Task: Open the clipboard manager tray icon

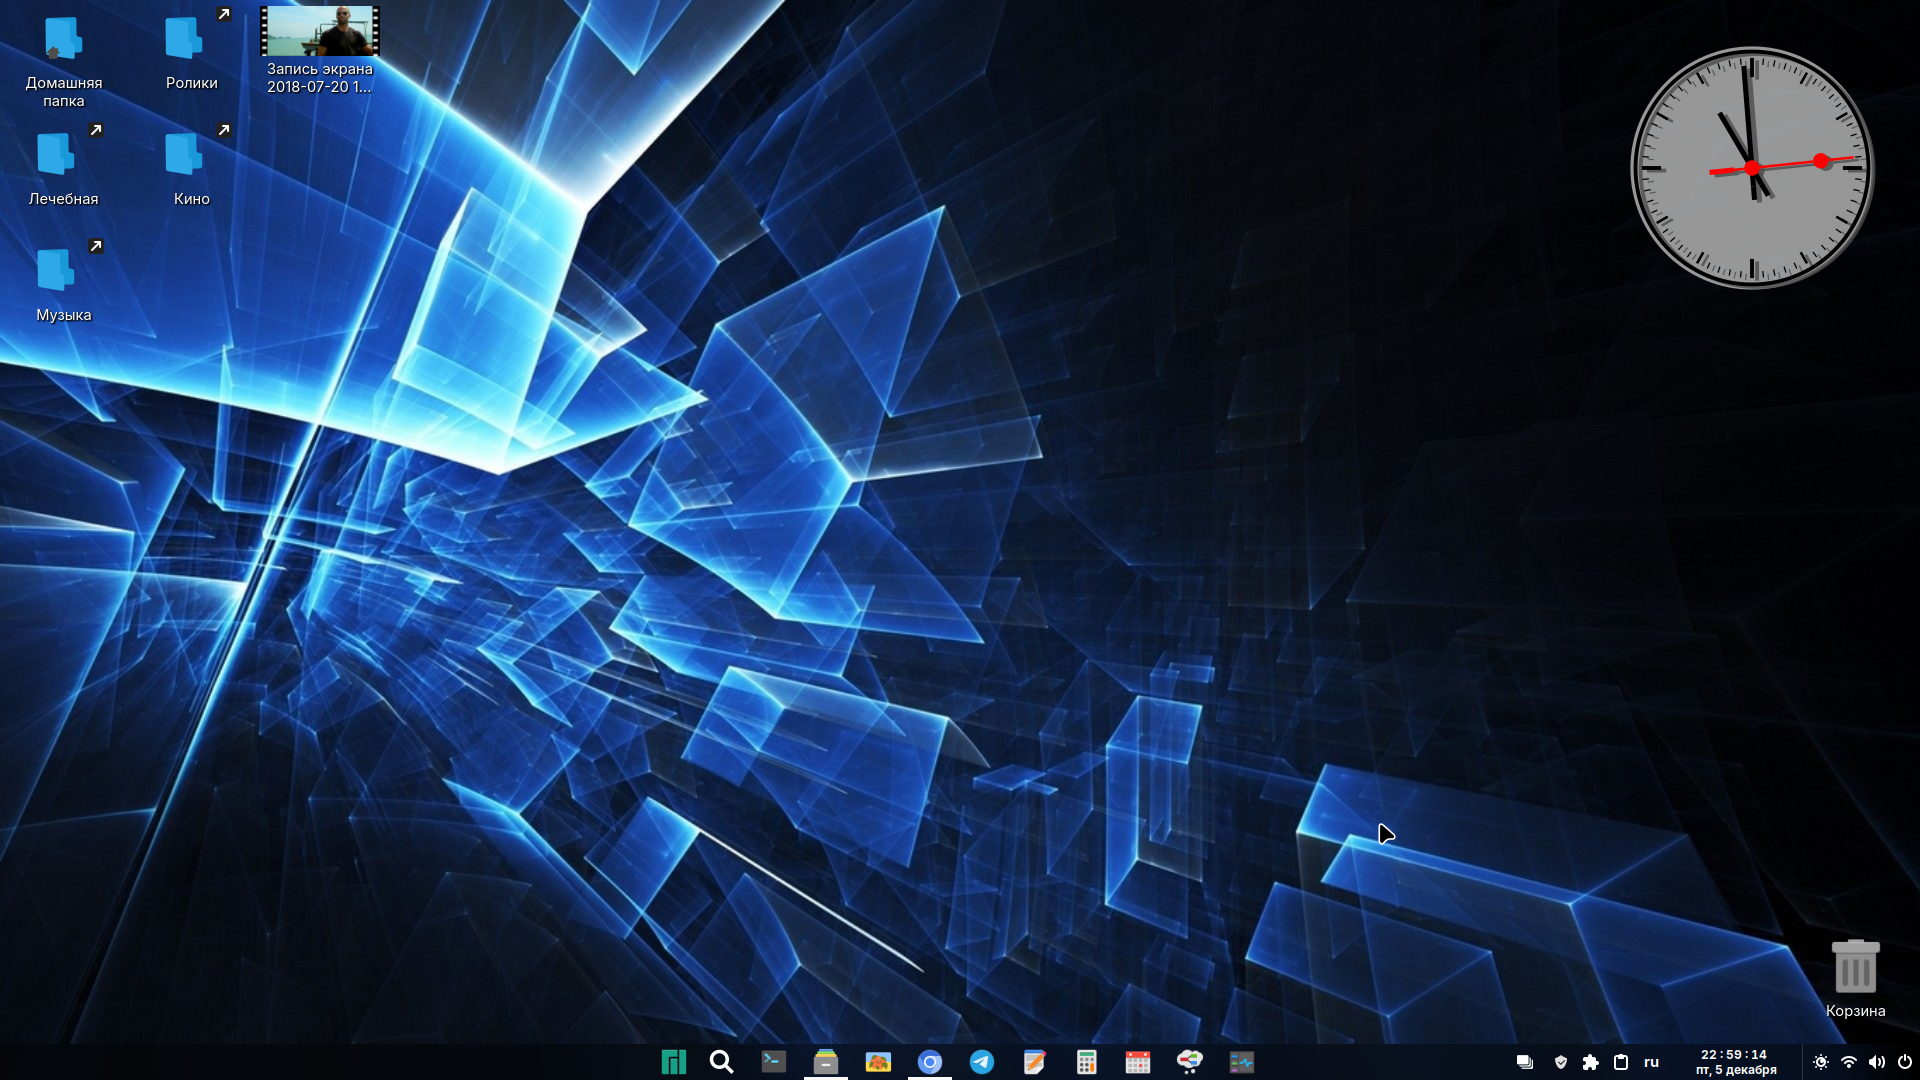Action: coord(1621,1062)
